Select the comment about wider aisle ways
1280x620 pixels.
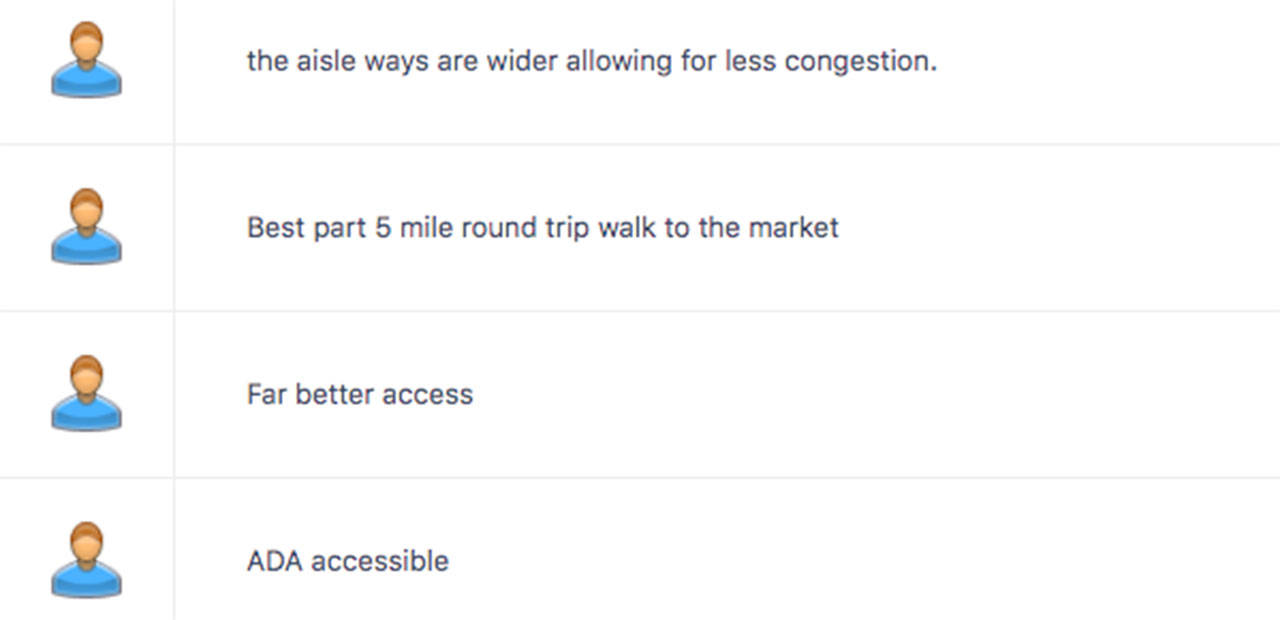point(592,61)
